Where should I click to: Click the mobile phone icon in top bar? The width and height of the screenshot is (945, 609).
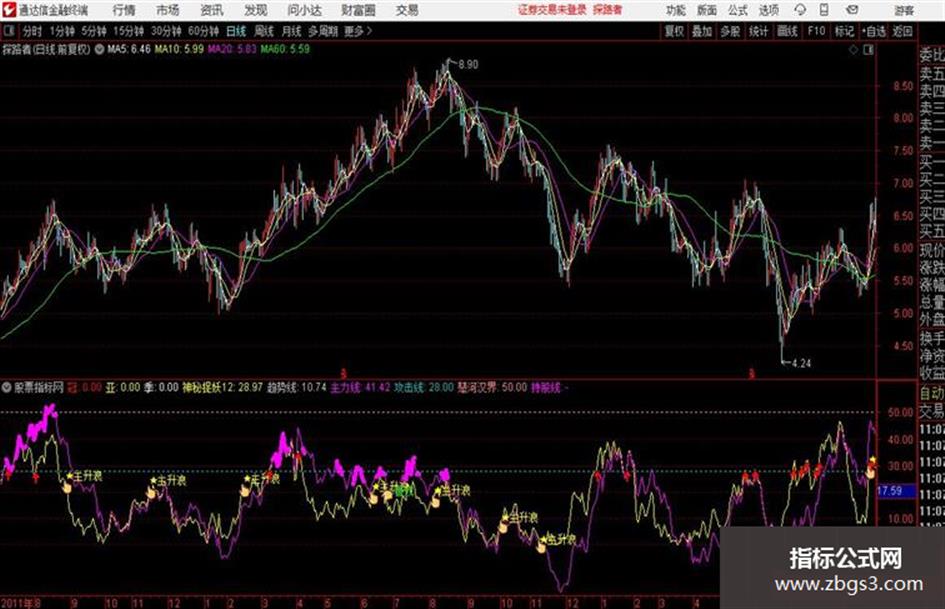pos(824,10)
